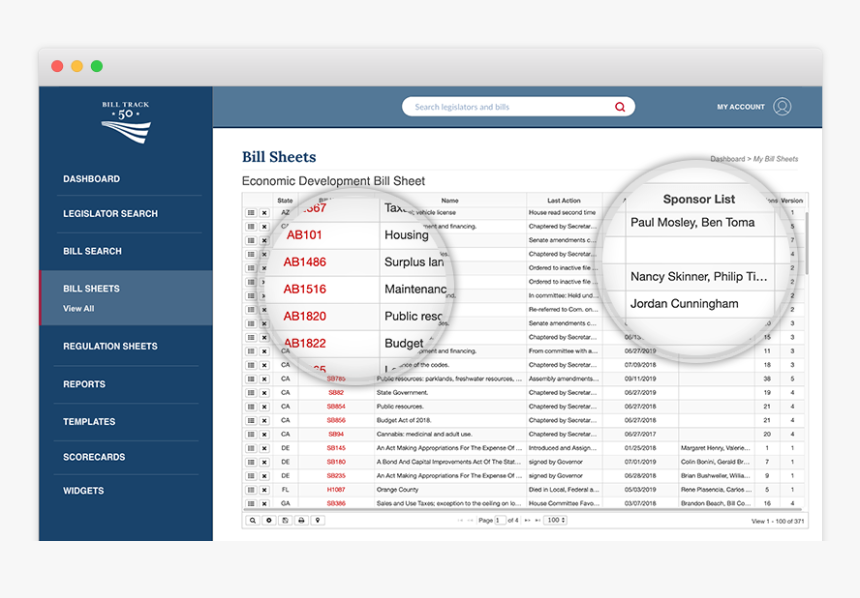Open Reports in the sidebar

84,384
